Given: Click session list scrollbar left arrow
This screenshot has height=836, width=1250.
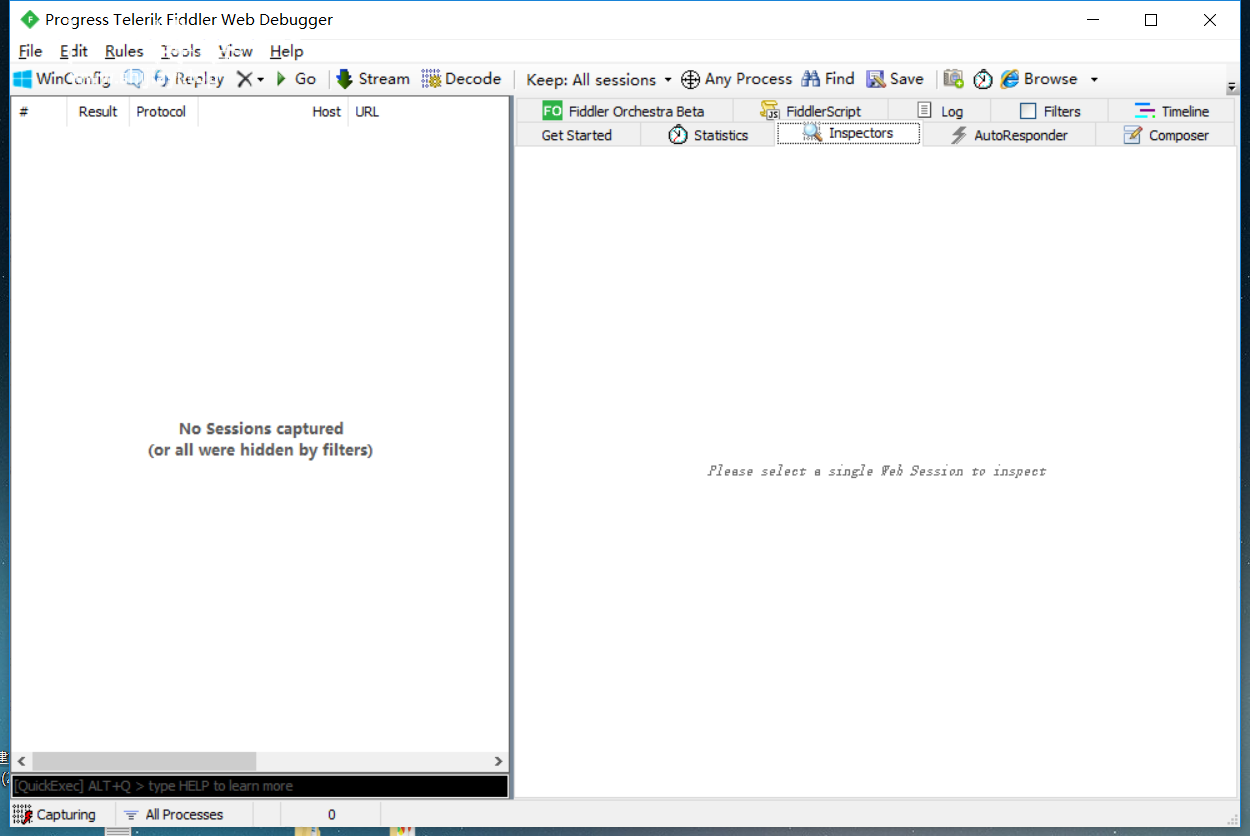Looking at the screenshot, I should point(22,761).
